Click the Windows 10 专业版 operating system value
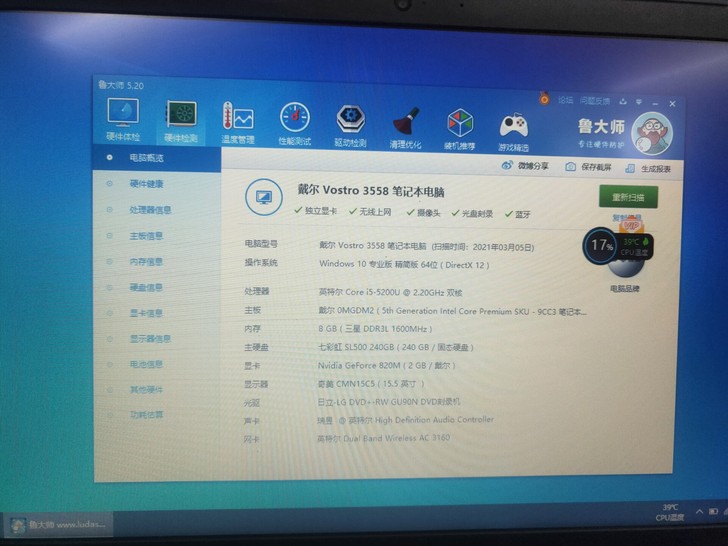Image resolution: width=728 pixels, height=546 pixels. pos(404,265)
